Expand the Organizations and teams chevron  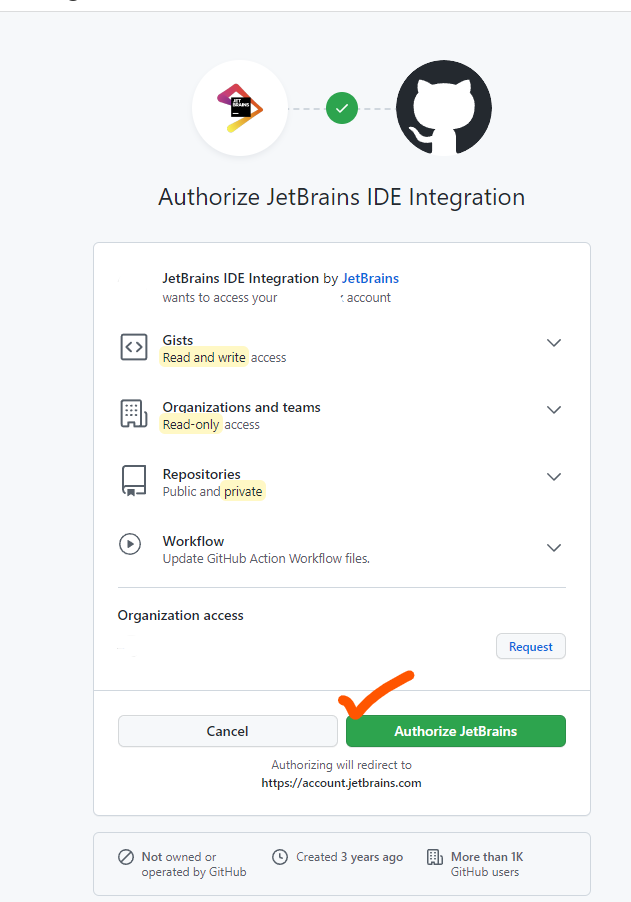[x=554, y=410]
